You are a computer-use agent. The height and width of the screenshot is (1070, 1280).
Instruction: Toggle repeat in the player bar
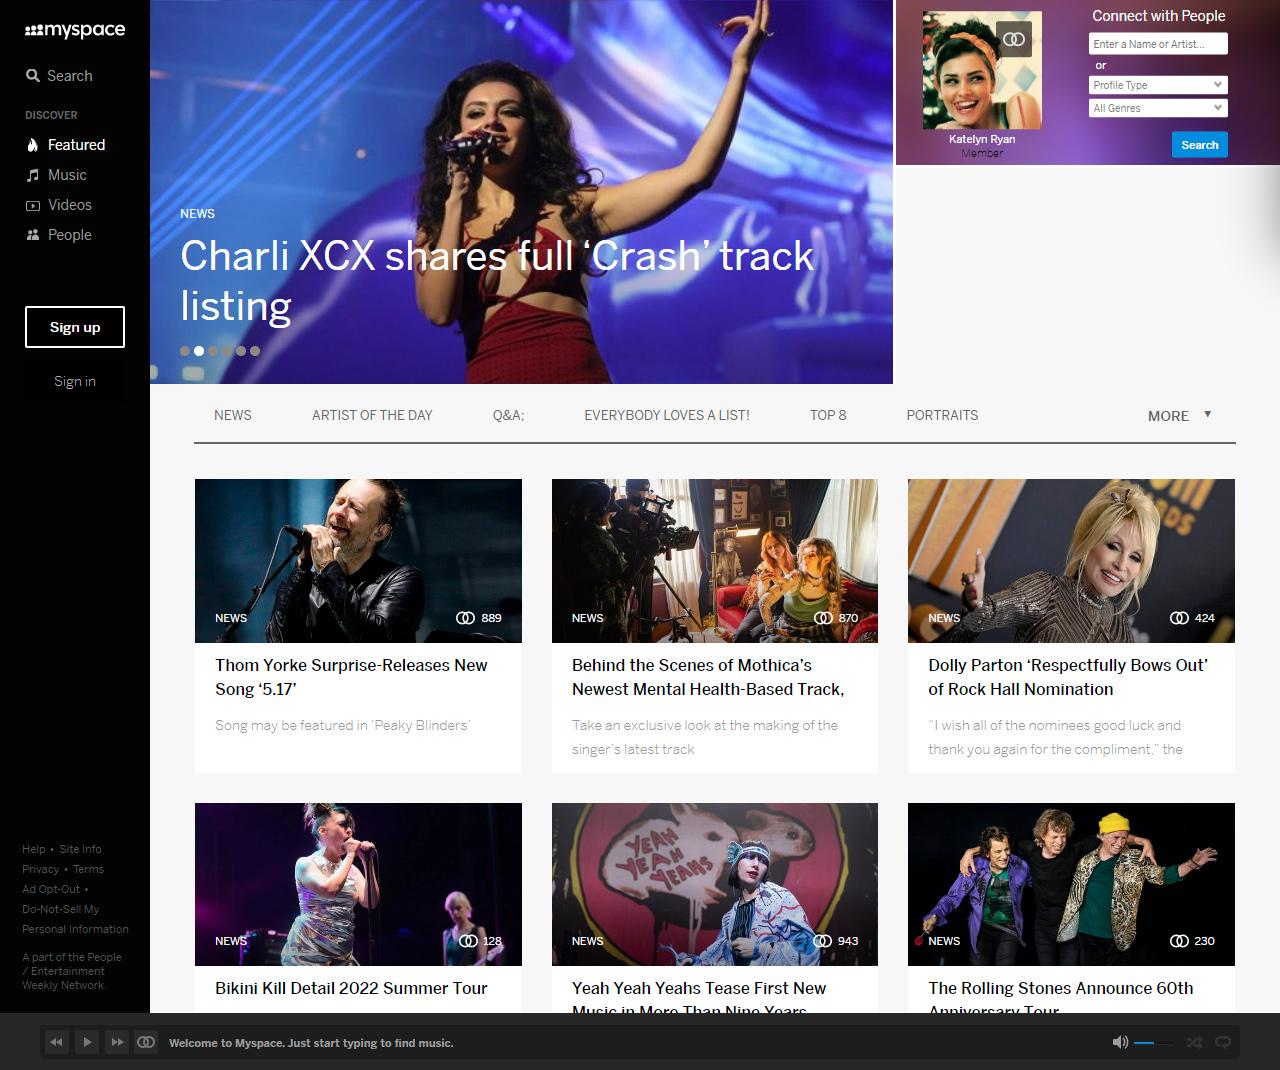click(x=1222, y=1042)
